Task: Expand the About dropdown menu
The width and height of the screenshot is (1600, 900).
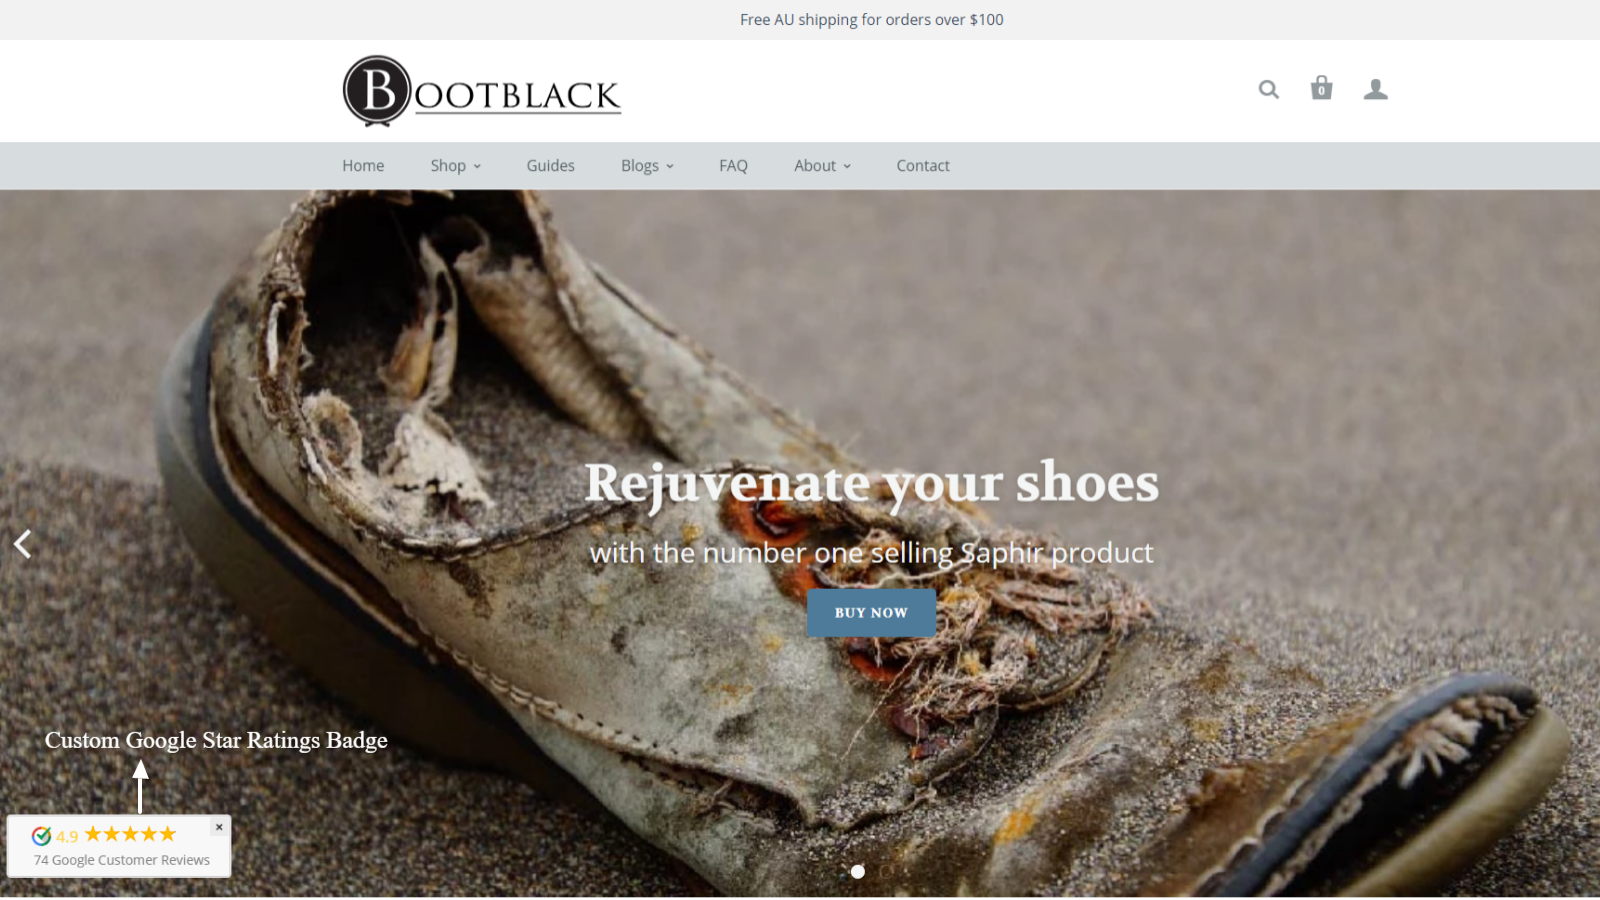Action: 822,166
